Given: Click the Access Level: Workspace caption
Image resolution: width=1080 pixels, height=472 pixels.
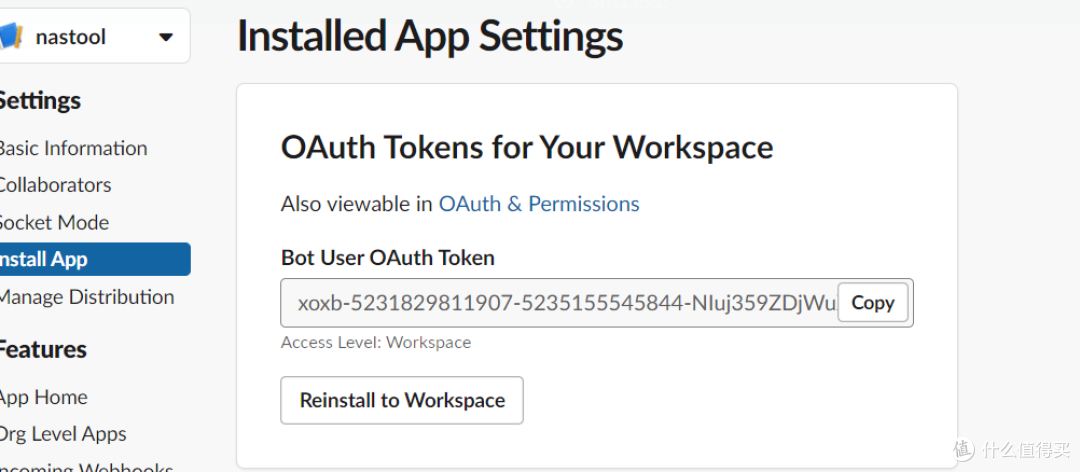Looking at the screenshot, I should point(376,342).
